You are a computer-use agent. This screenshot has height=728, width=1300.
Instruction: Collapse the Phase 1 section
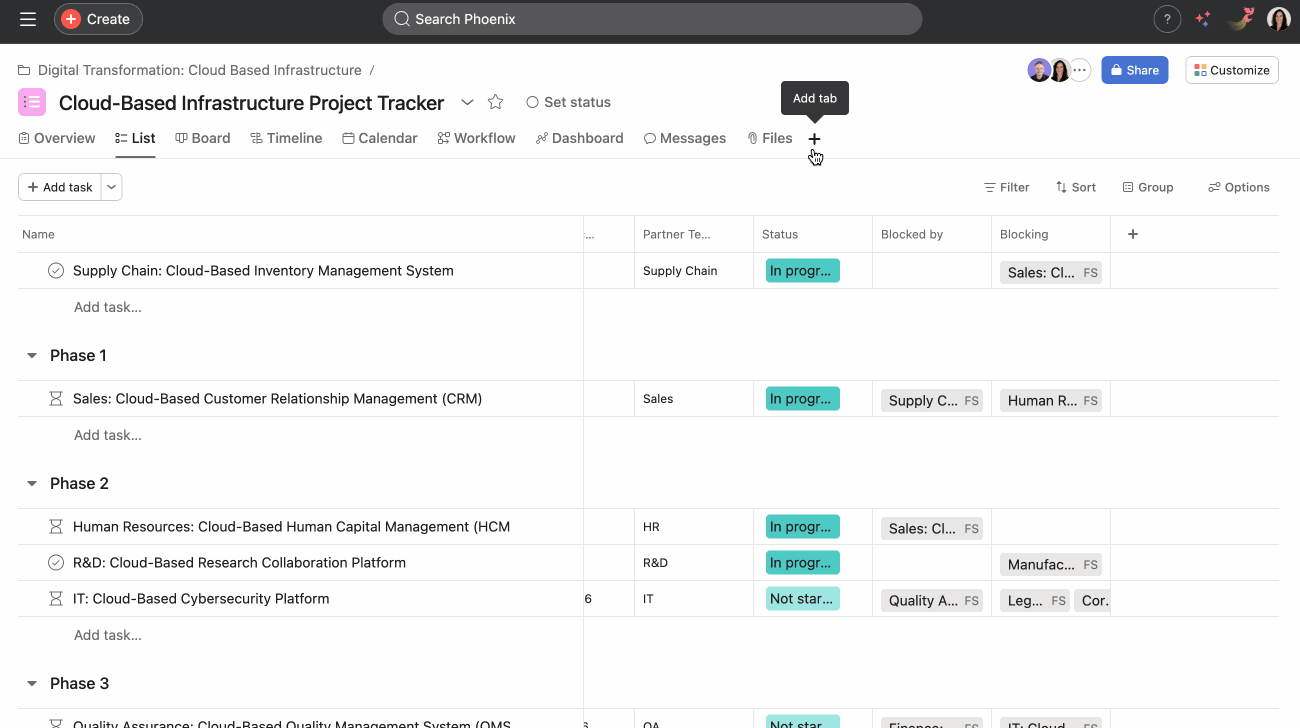tap(32, 356)
